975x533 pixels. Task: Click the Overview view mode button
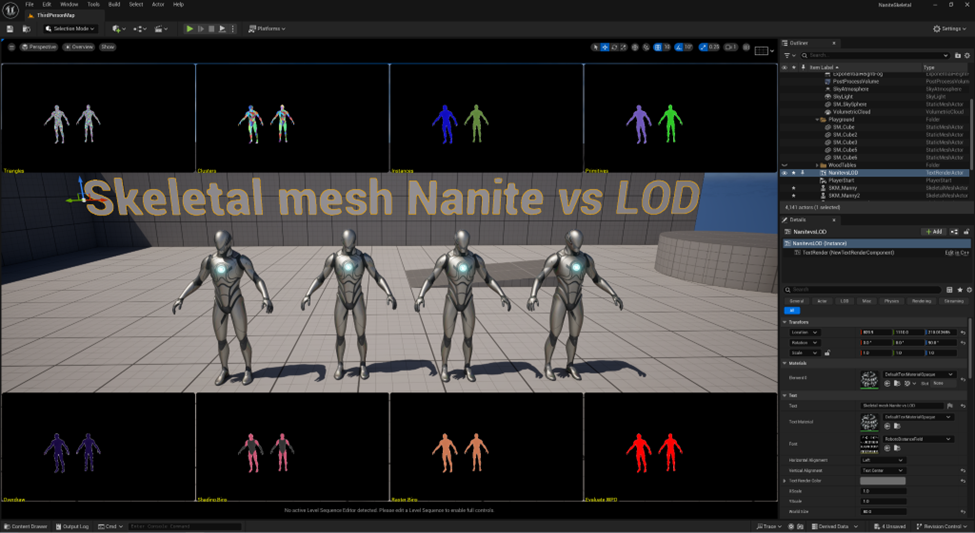click(x=78, y=47)
